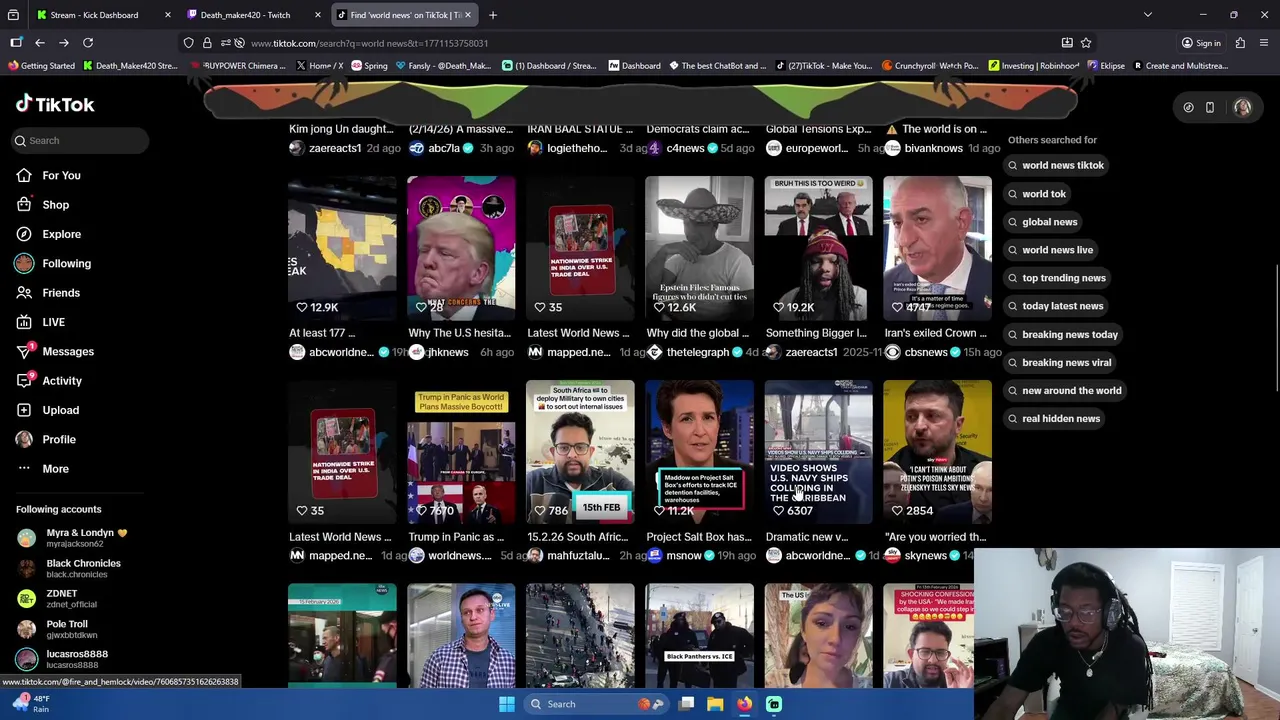Open the thetelegraph channel link
Screen dimensions: 1280x720
[698, 352]
